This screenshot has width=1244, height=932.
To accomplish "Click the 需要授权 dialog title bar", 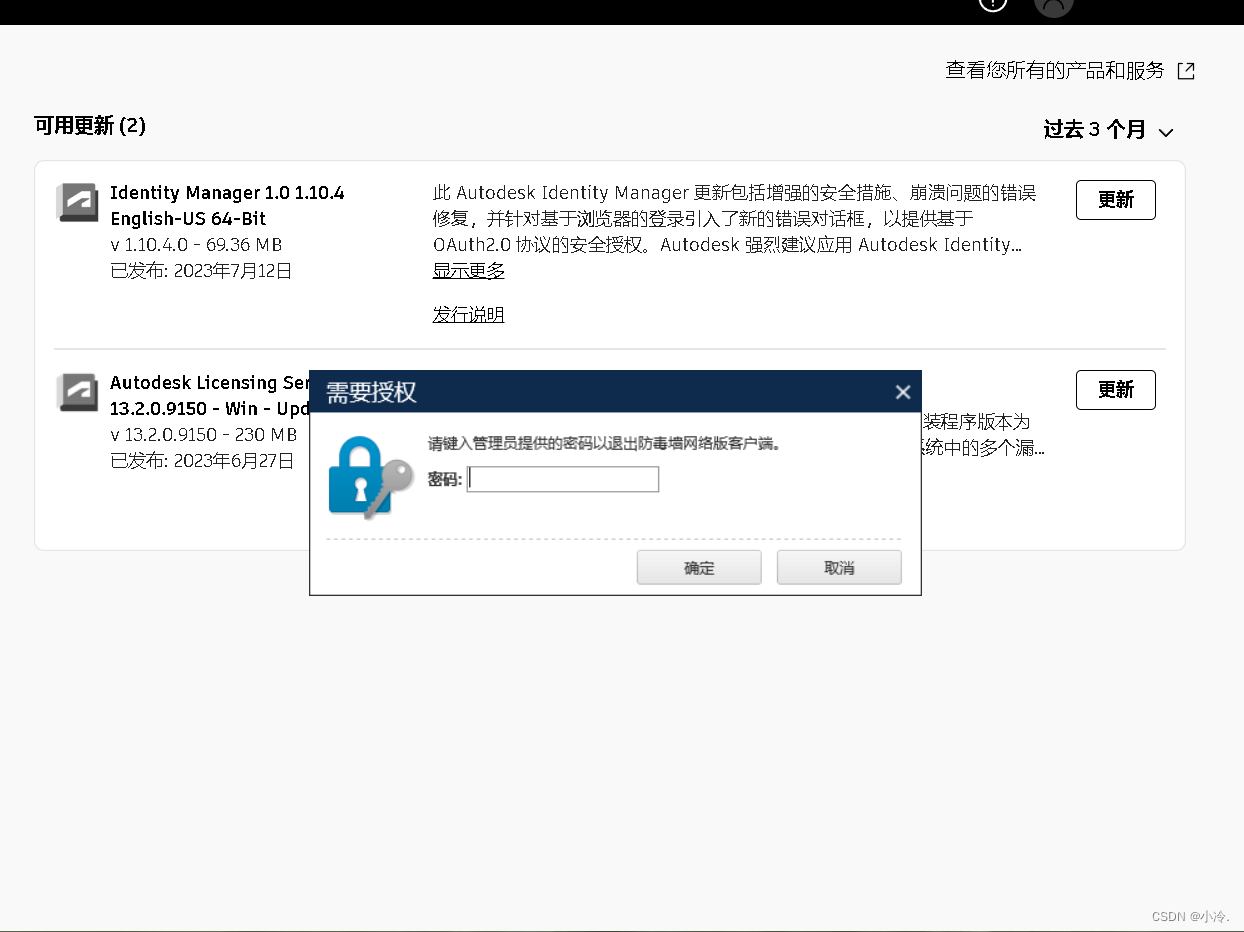I will click(x=600, y=392).
